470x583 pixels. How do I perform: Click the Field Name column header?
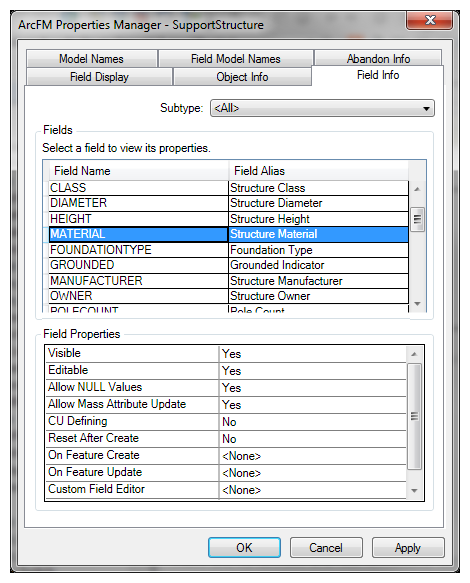tap(138, 171)
